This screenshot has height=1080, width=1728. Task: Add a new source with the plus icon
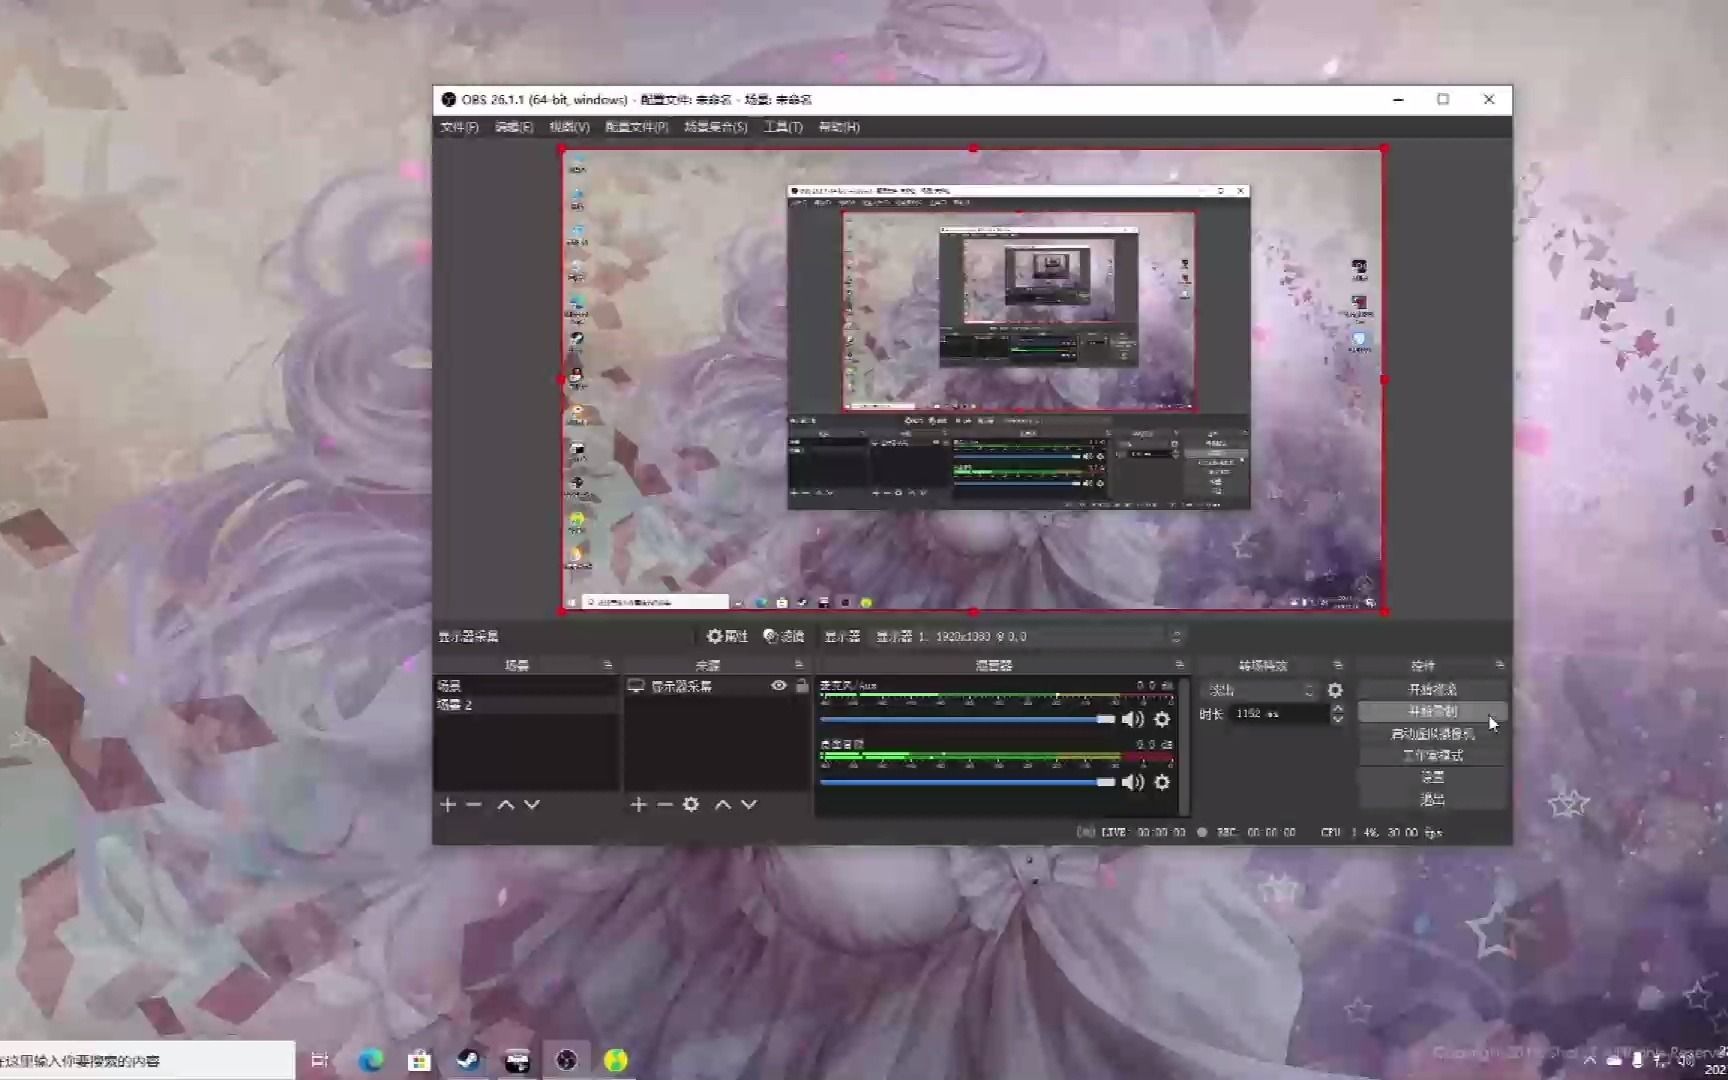tap(639, 805)
